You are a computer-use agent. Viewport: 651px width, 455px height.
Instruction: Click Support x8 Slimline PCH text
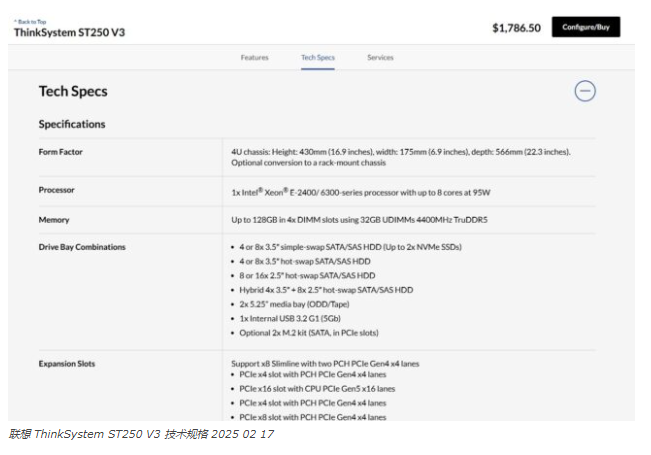325,364
